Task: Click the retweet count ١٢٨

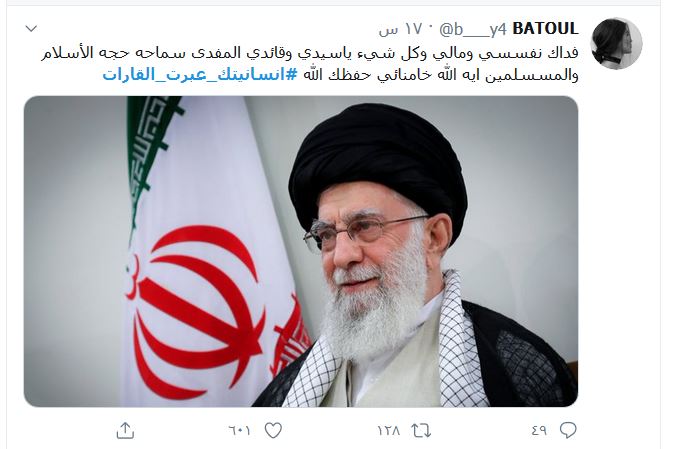Action: (x=388, y=430)
